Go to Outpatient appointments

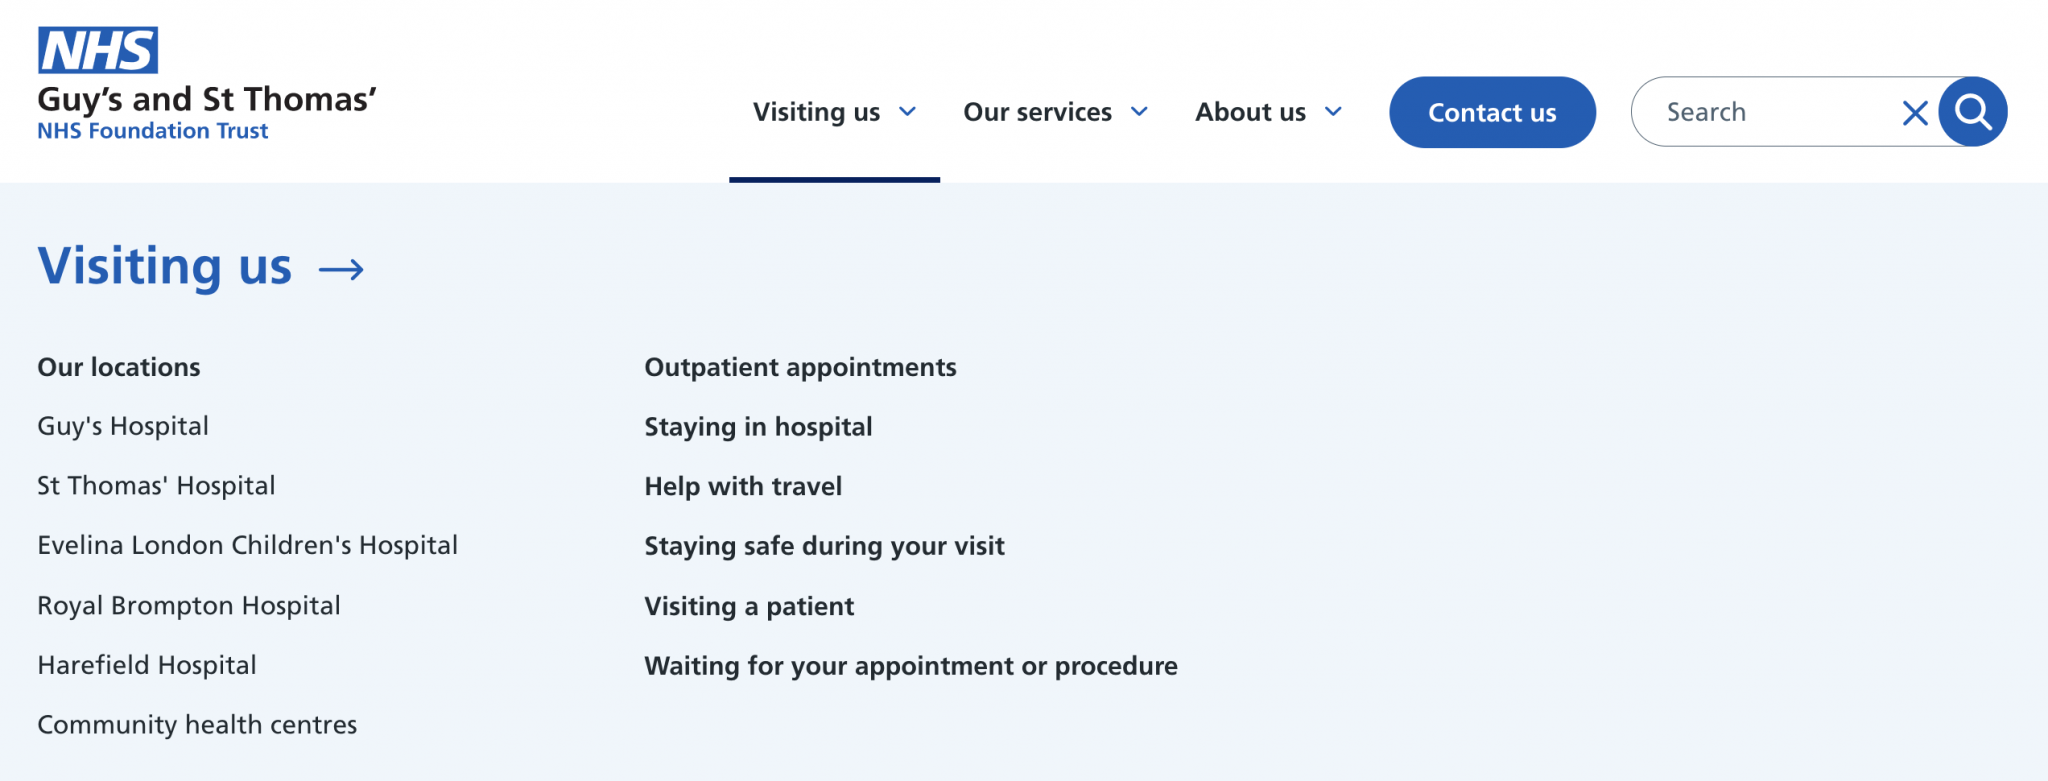click(800, 367)
